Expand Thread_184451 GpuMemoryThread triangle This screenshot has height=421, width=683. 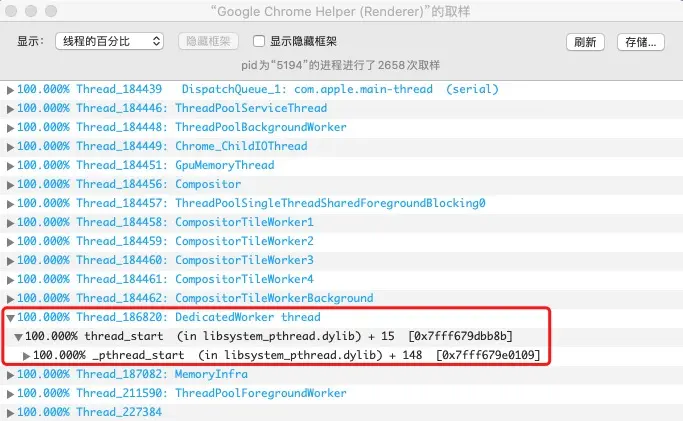pos(10,166)
